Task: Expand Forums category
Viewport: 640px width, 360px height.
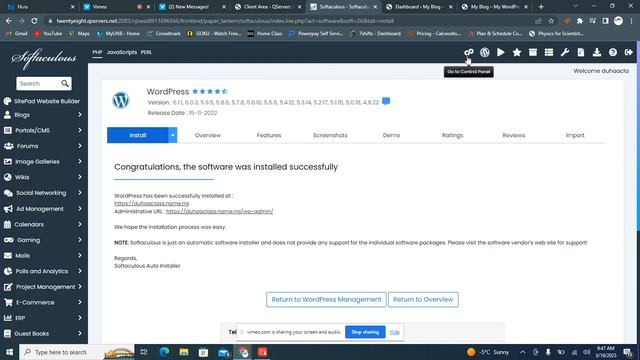Action: (x=43, y=146)
